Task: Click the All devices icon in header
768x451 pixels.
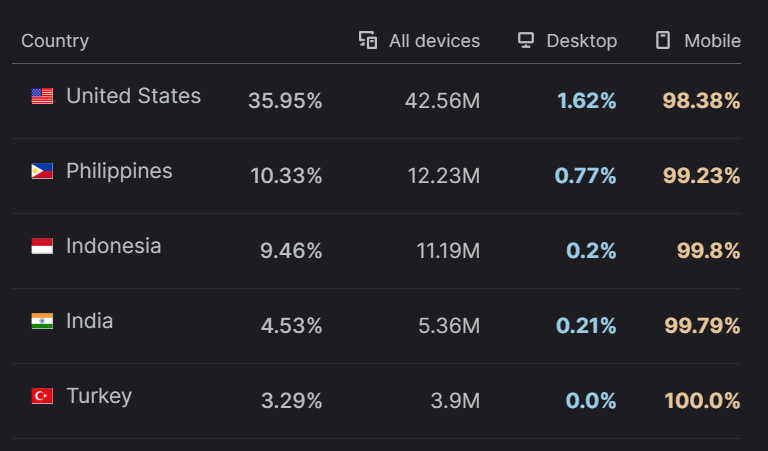Action: pos(368,40)
